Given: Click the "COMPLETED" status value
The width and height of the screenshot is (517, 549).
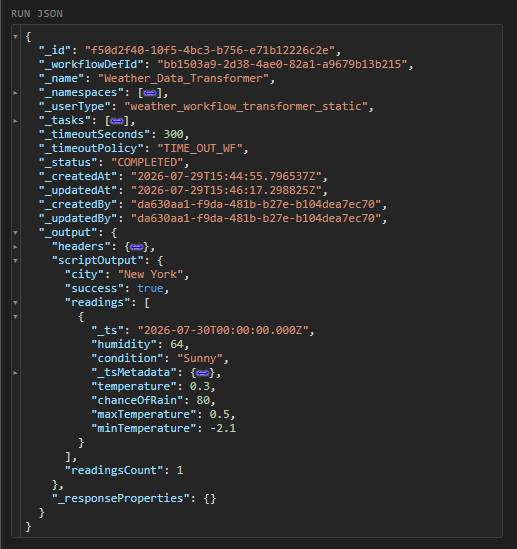Looking at the screenshot, I should point(147,162).
